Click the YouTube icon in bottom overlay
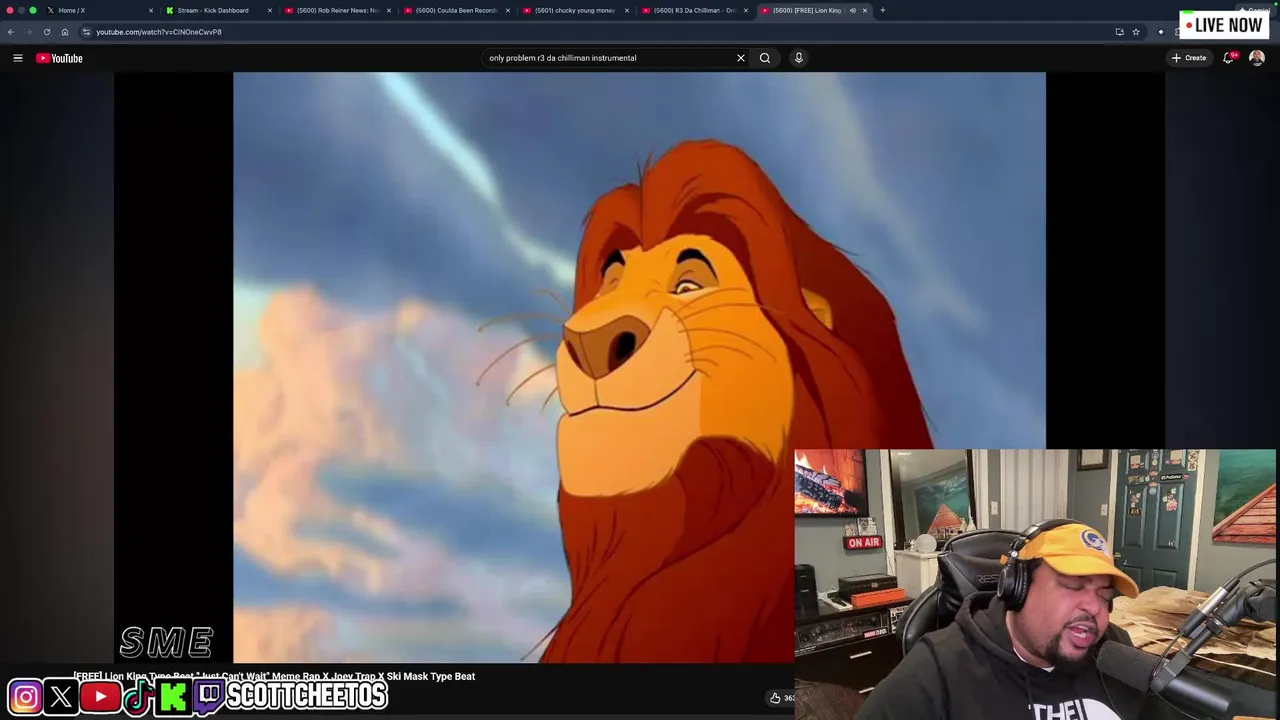The image size is (1280, 720). pos(101,696)
